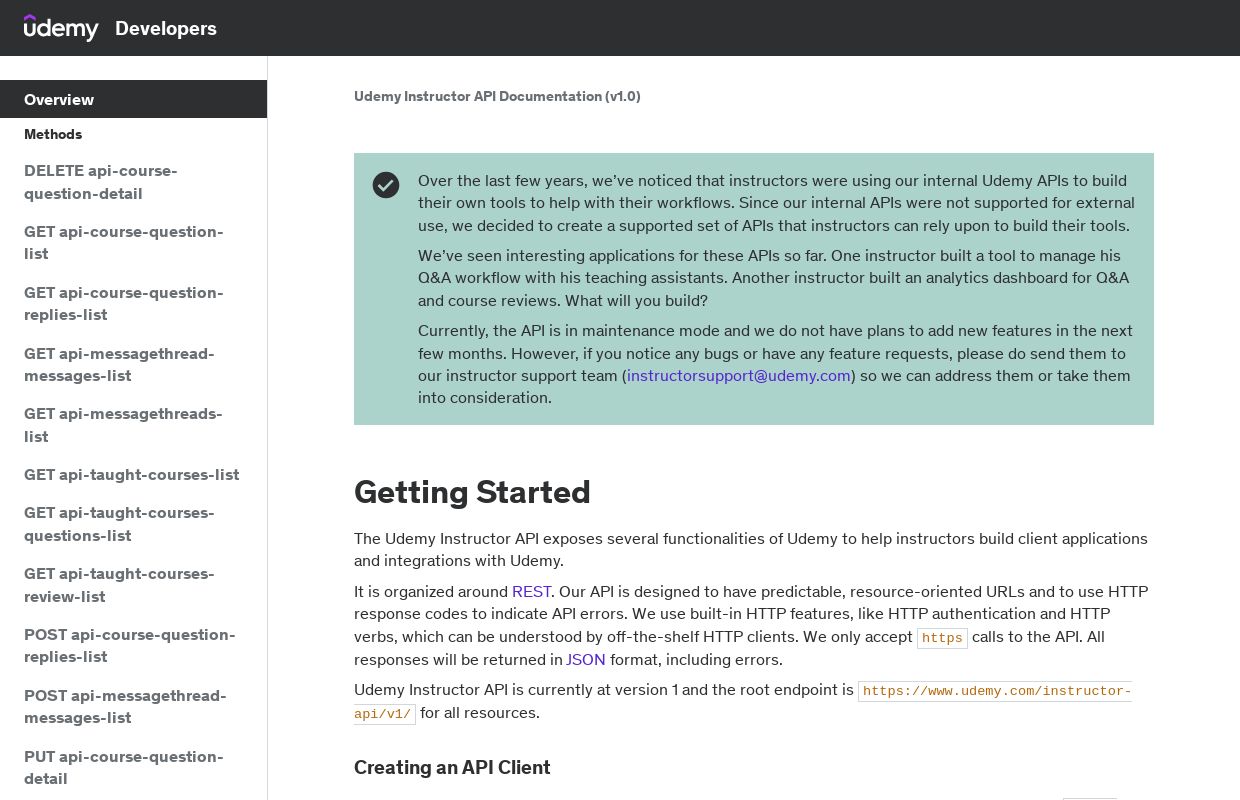This screenshot has width=1240, height=800.
Task: Open DELETE api-course-question-detail method
Action: point(101,182)
